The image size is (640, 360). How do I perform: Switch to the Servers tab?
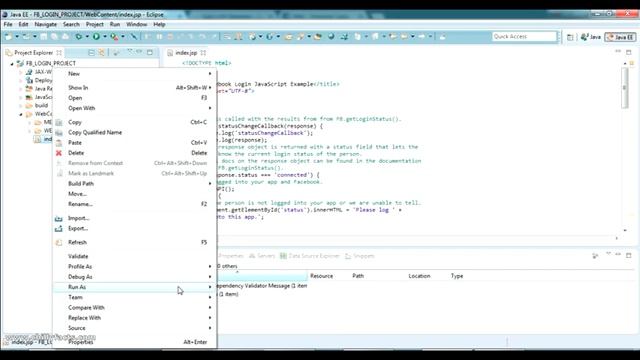click(x=262, y=256)
